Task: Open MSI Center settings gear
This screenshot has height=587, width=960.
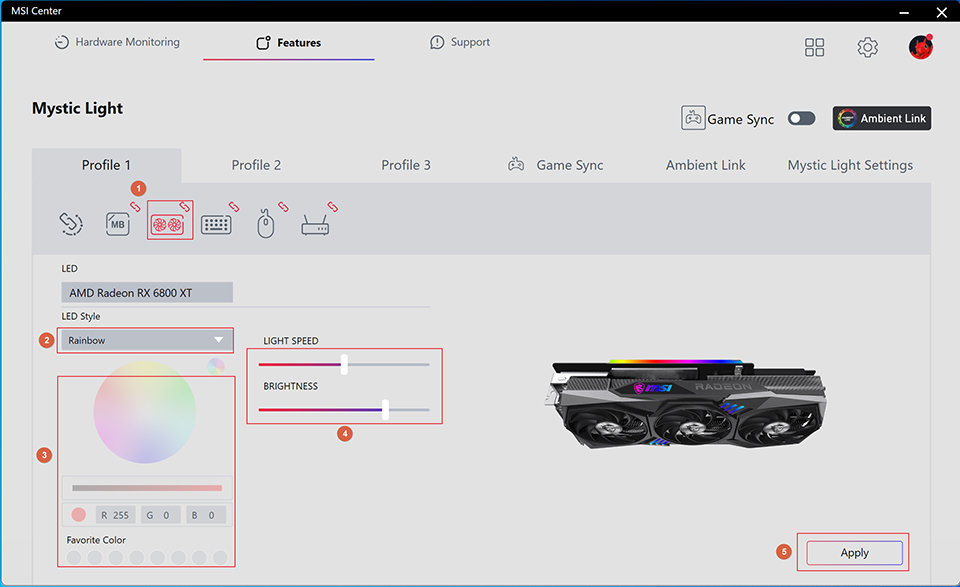Action: point(868,47)
